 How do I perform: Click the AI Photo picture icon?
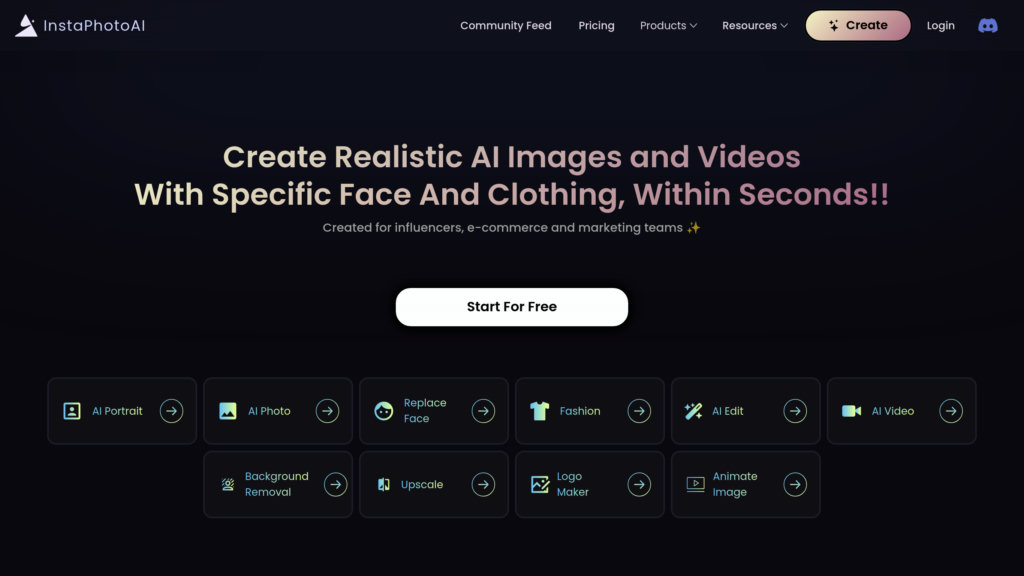pos(228,411)
